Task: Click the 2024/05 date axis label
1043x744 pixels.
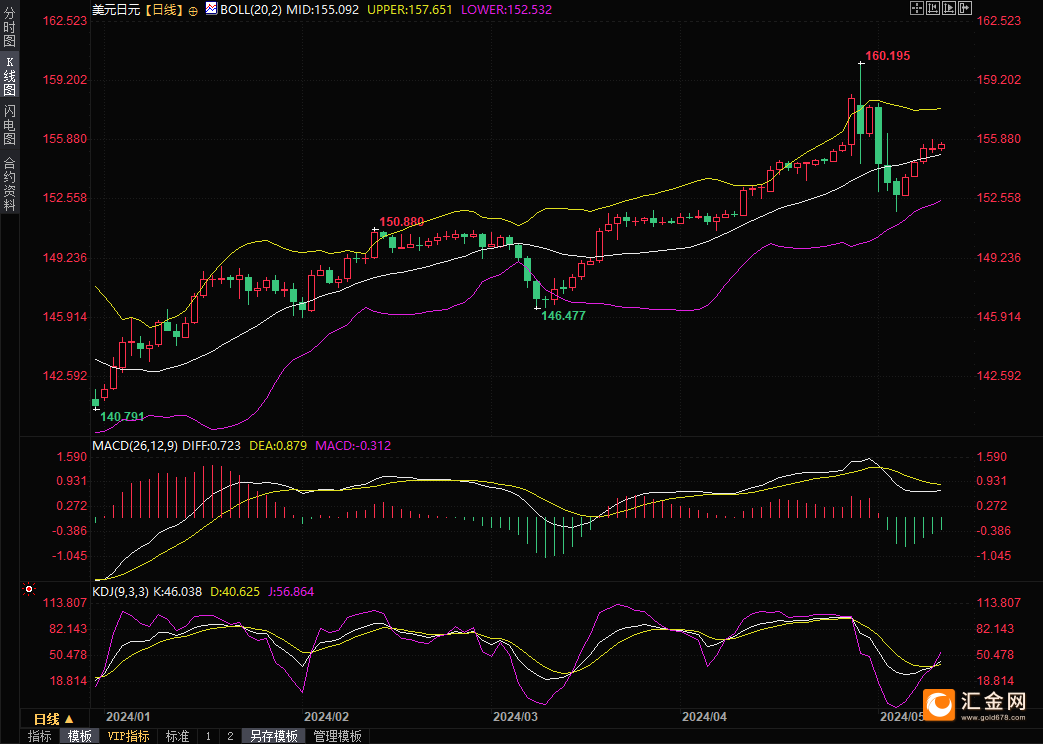Action: pyautogui.click(x=902, y=717)
